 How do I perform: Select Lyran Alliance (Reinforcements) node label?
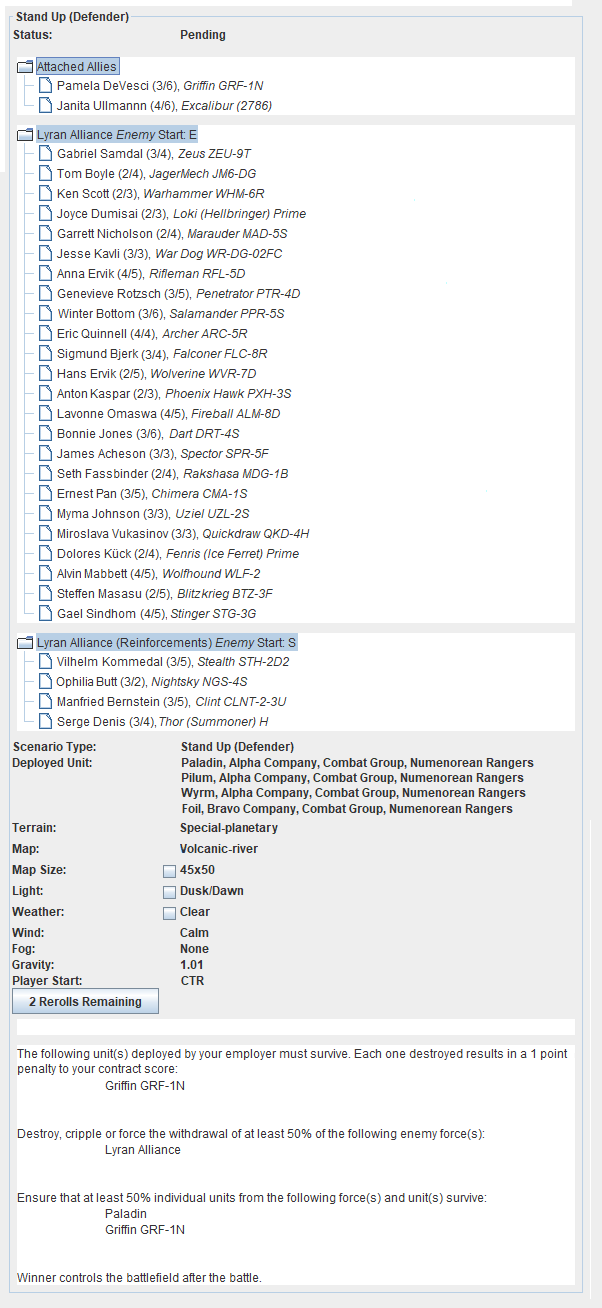click(x=167, y=642)
